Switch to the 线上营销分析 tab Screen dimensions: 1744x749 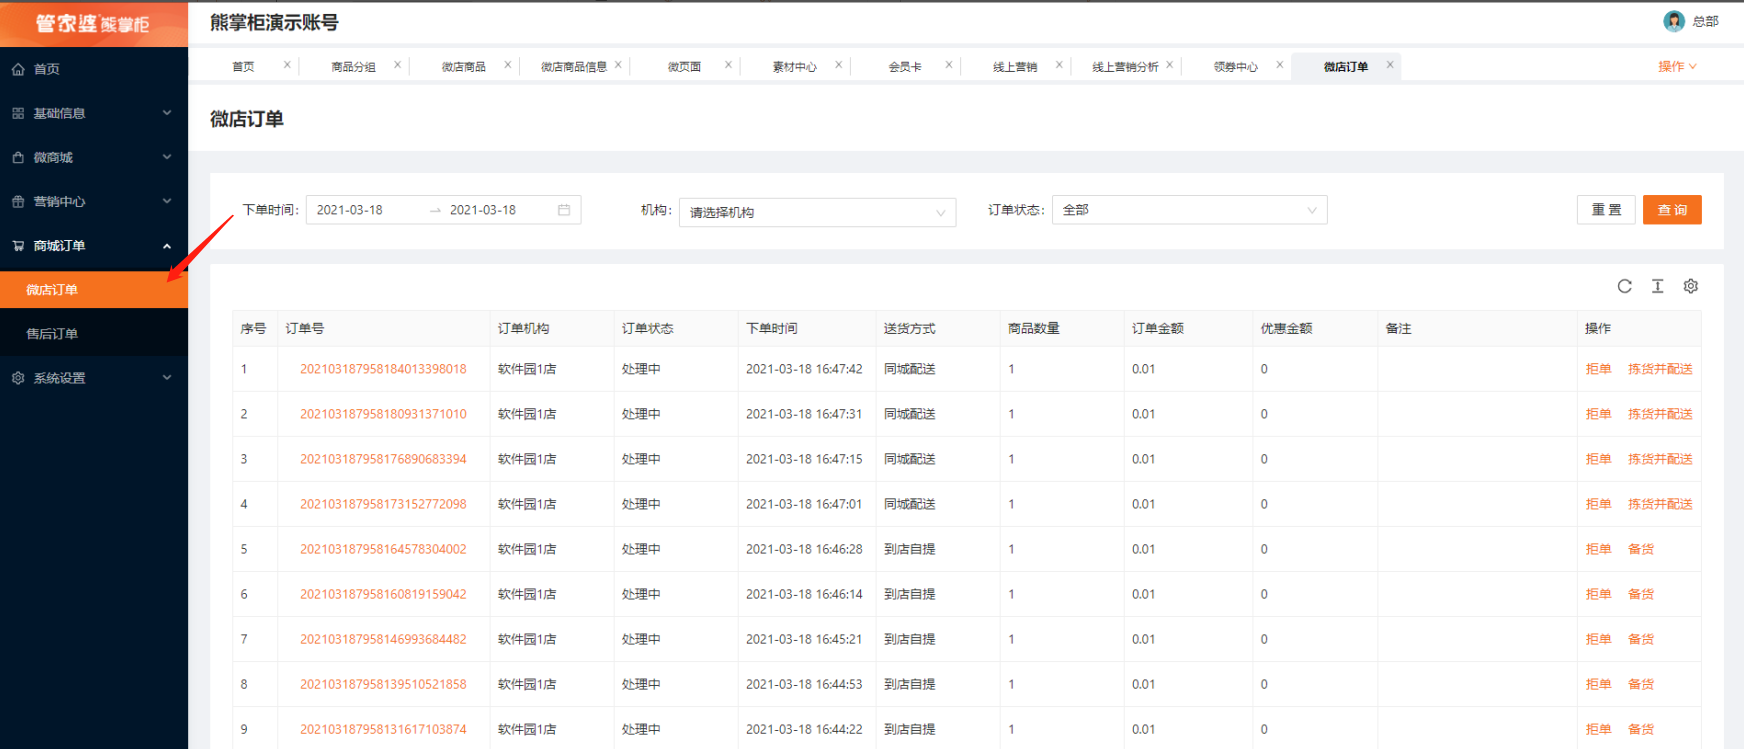pos(1125,67)
